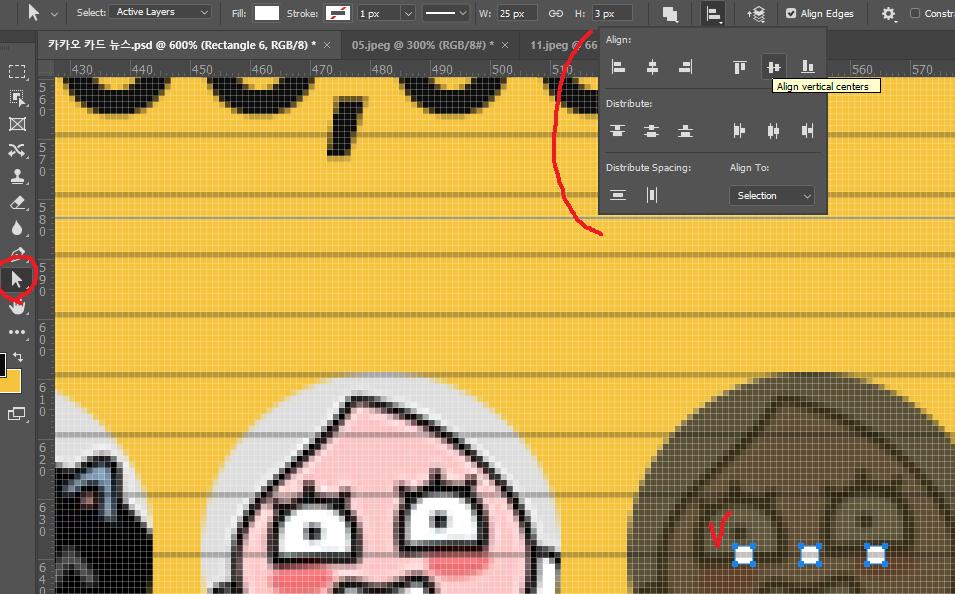955x594 pixels.
Task: Switch to the 05.jpeg document tab
Action: [423, 45]
